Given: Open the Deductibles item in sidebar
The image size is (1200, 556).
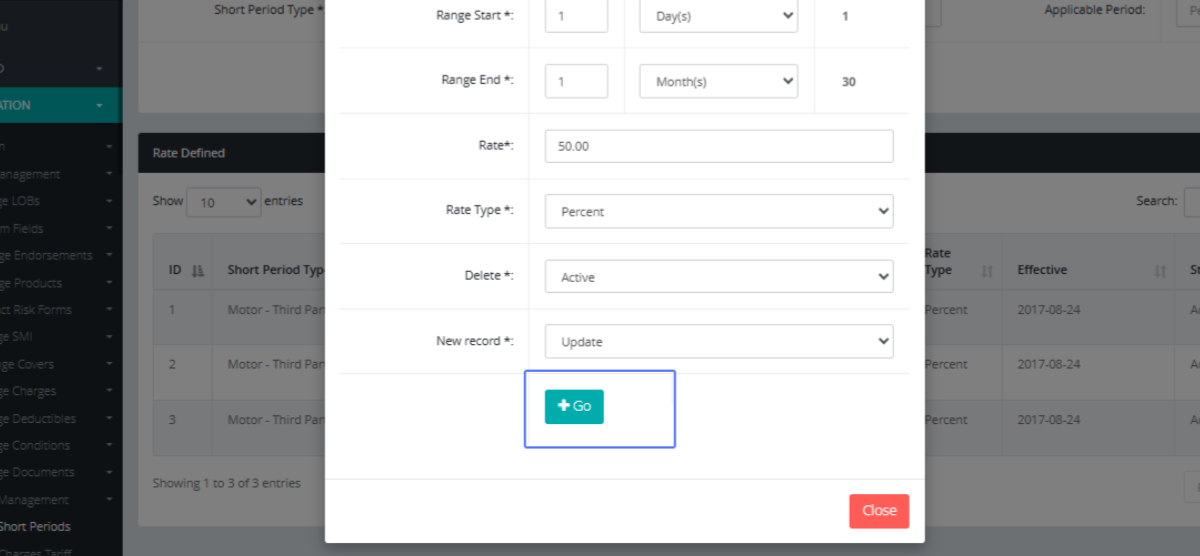Looking at the screenshot, I should (x=40, y=419).
